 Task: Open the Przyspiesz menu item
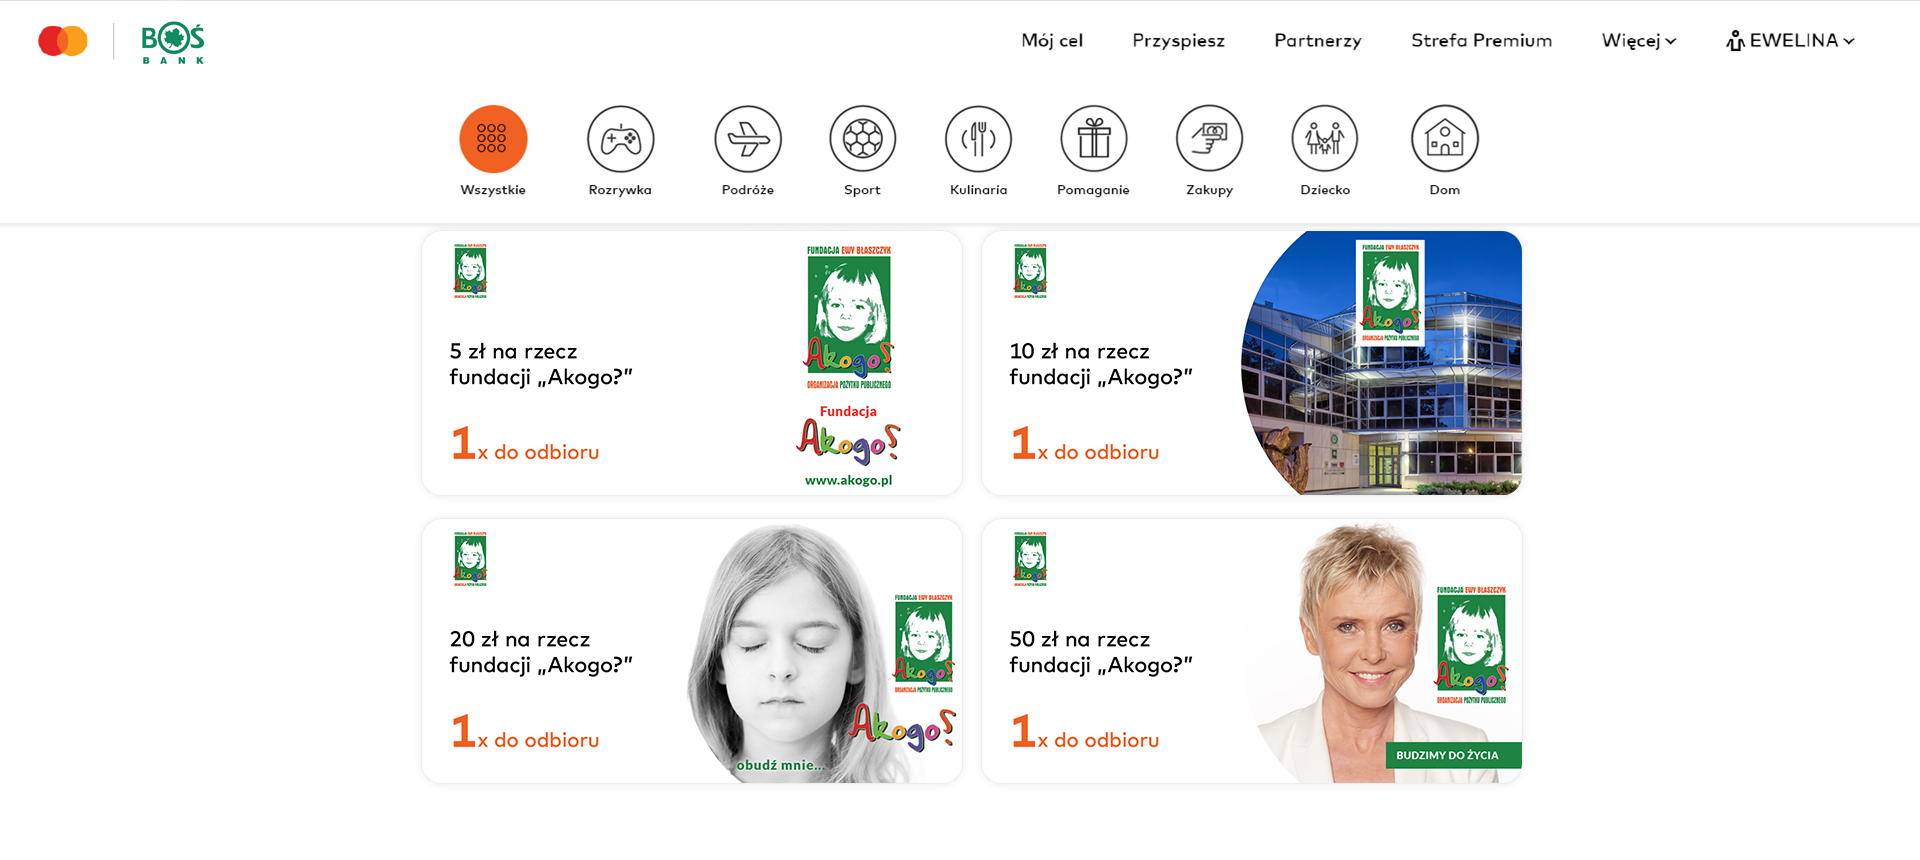click(1178, 41)
